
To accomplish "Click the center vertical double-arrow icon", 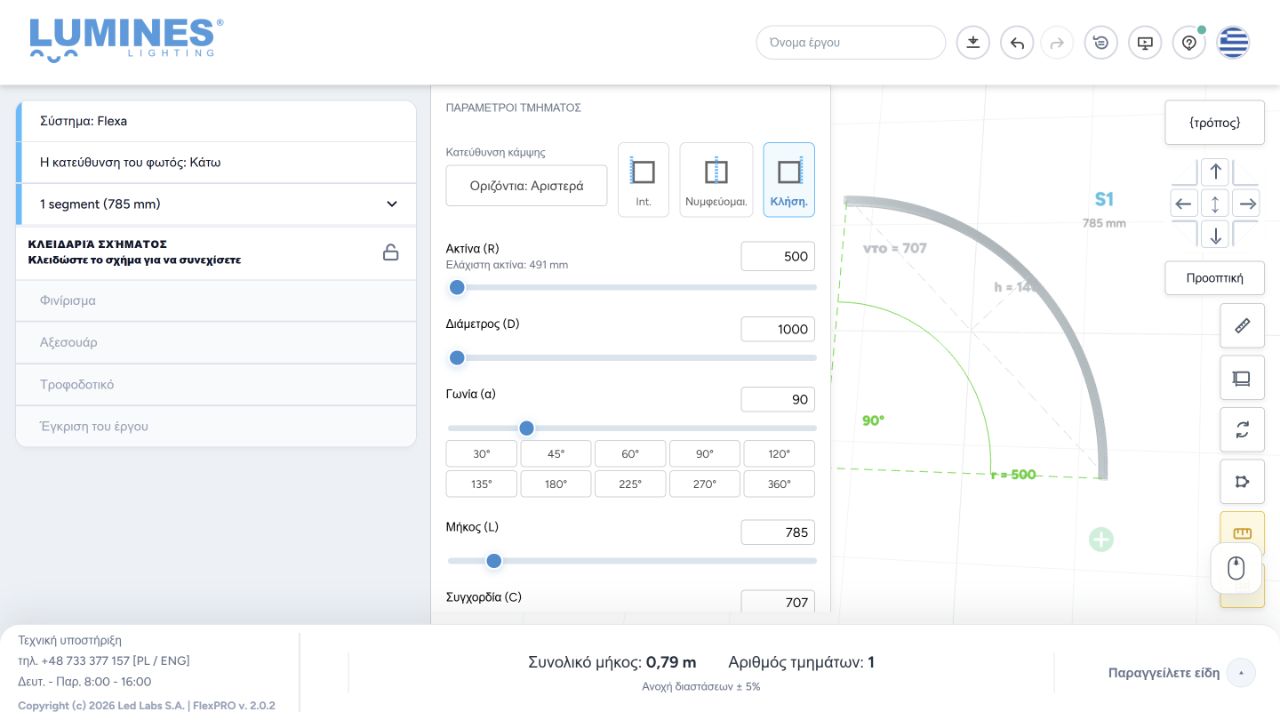I will (1215, 204).
